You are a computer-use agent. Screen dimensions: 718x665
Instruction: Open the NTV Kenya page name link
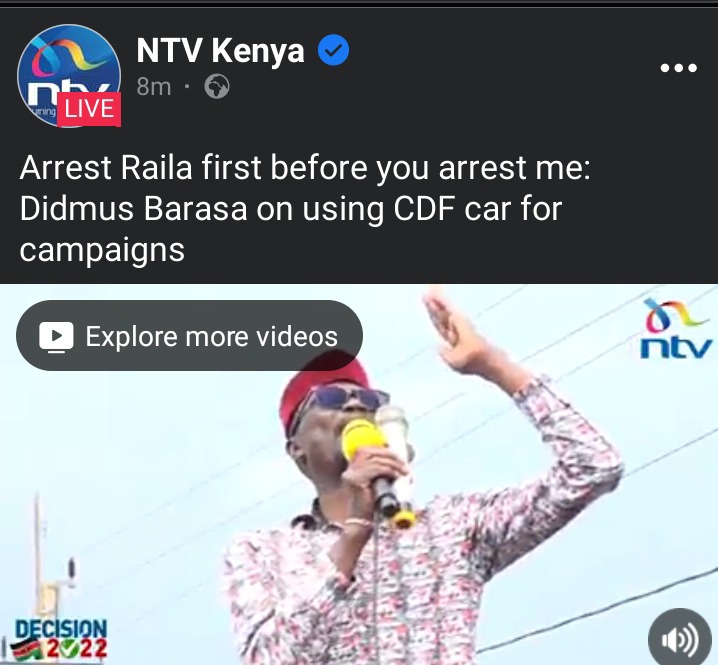point(220,50)
